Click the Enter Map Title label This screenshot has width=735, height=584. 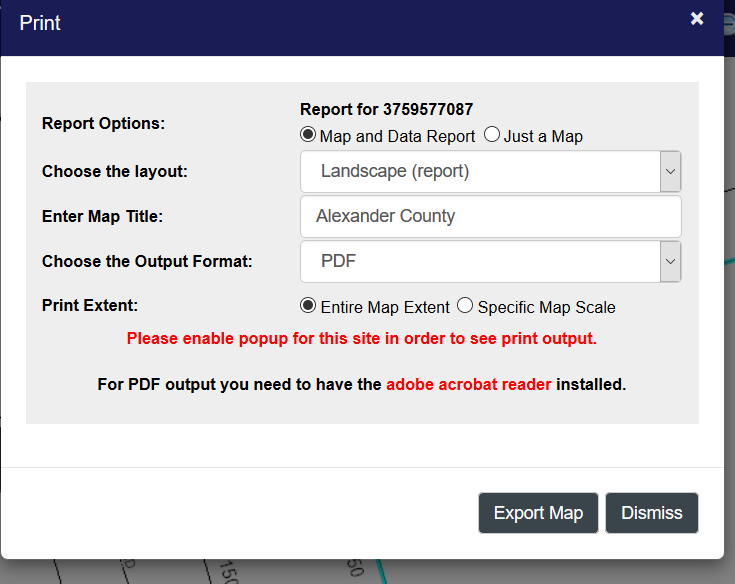[x=102, y=216]
